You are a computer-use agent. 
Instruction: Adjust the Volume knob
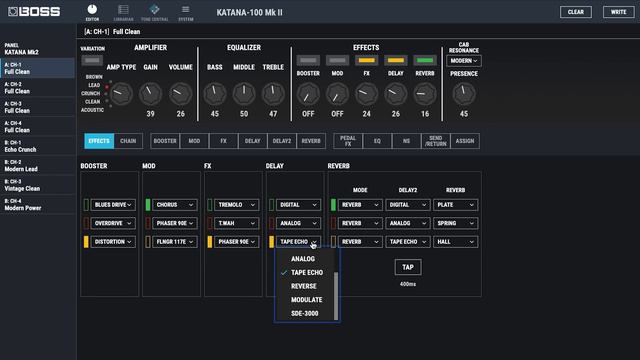coord(180,94)
